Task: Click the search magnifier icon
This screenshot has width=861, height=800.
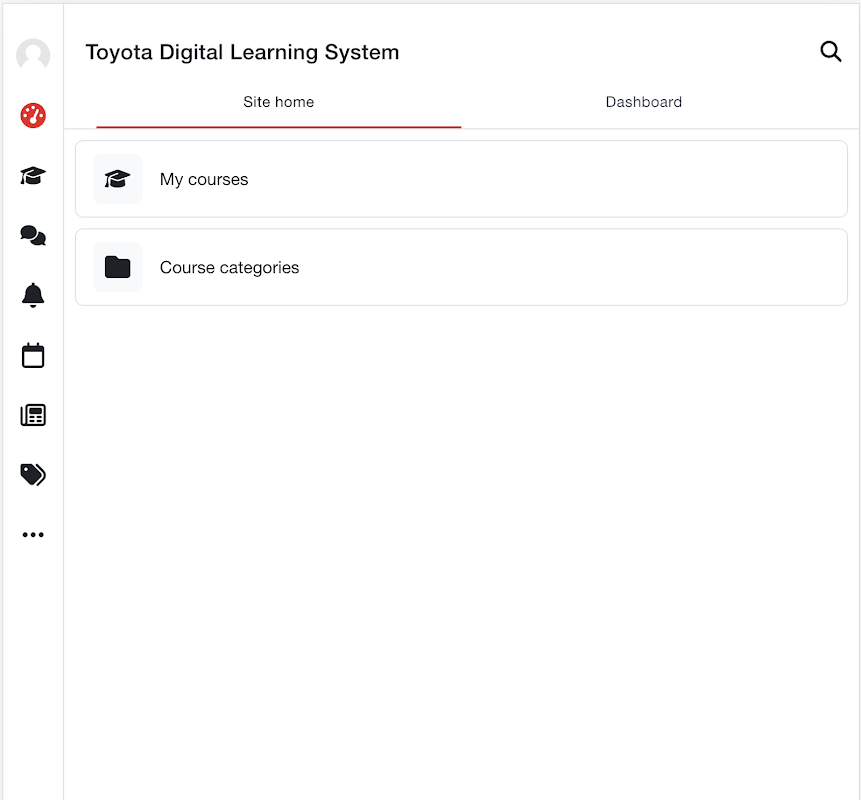Action: 831,52
